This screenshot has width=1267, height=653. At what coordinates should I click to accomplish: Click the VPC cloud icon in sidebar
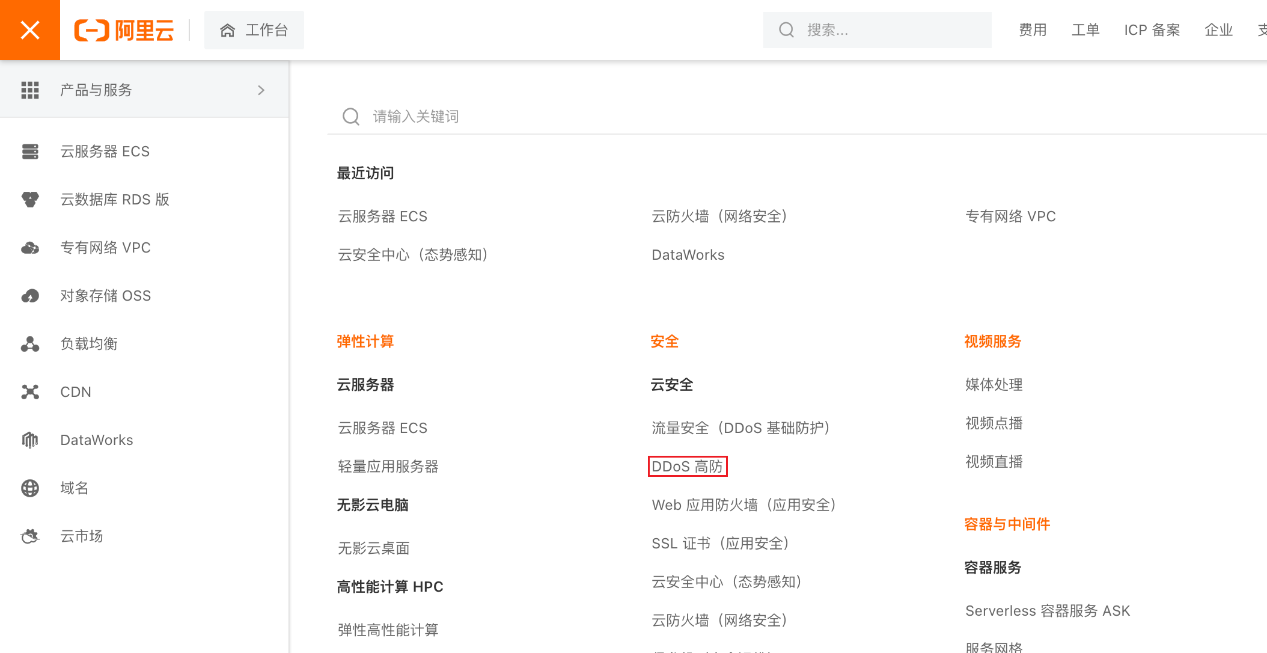point(30,248)
